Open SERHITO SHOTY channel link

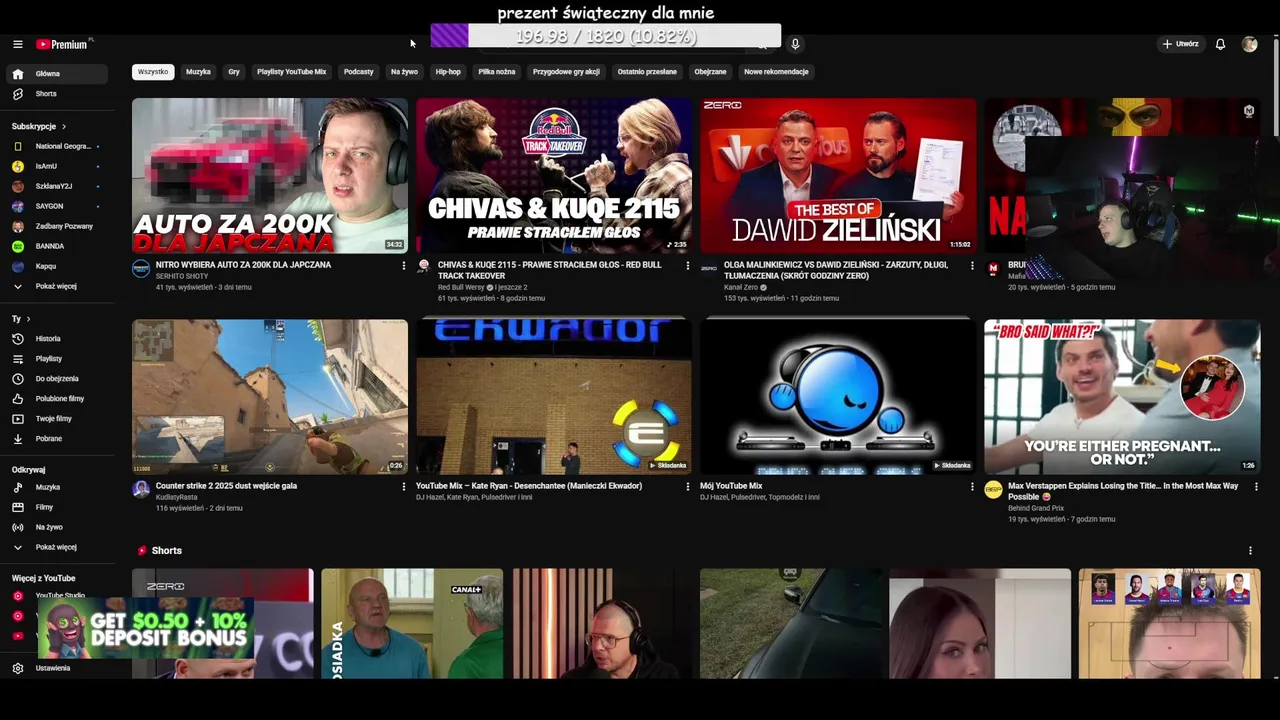(x=182, y=276)
